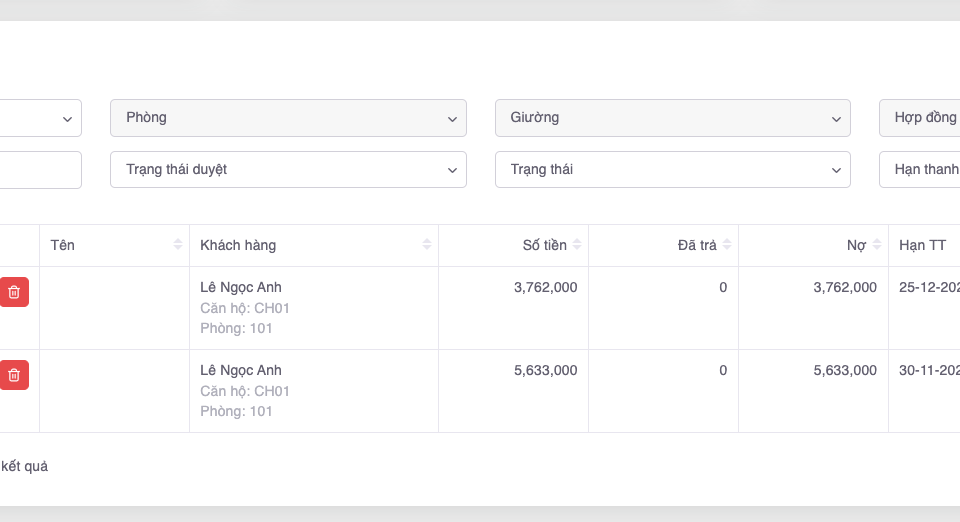Click the empty text input at left
The width and height of the screenshot is (960, 522).
pyautogui.click(x=40, y=170)
